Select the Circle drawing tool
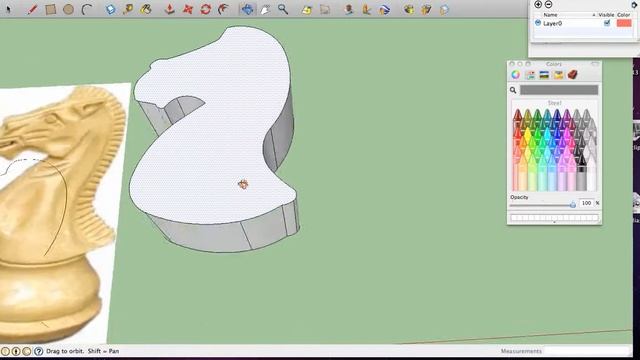640x360 pixels. 69,9
